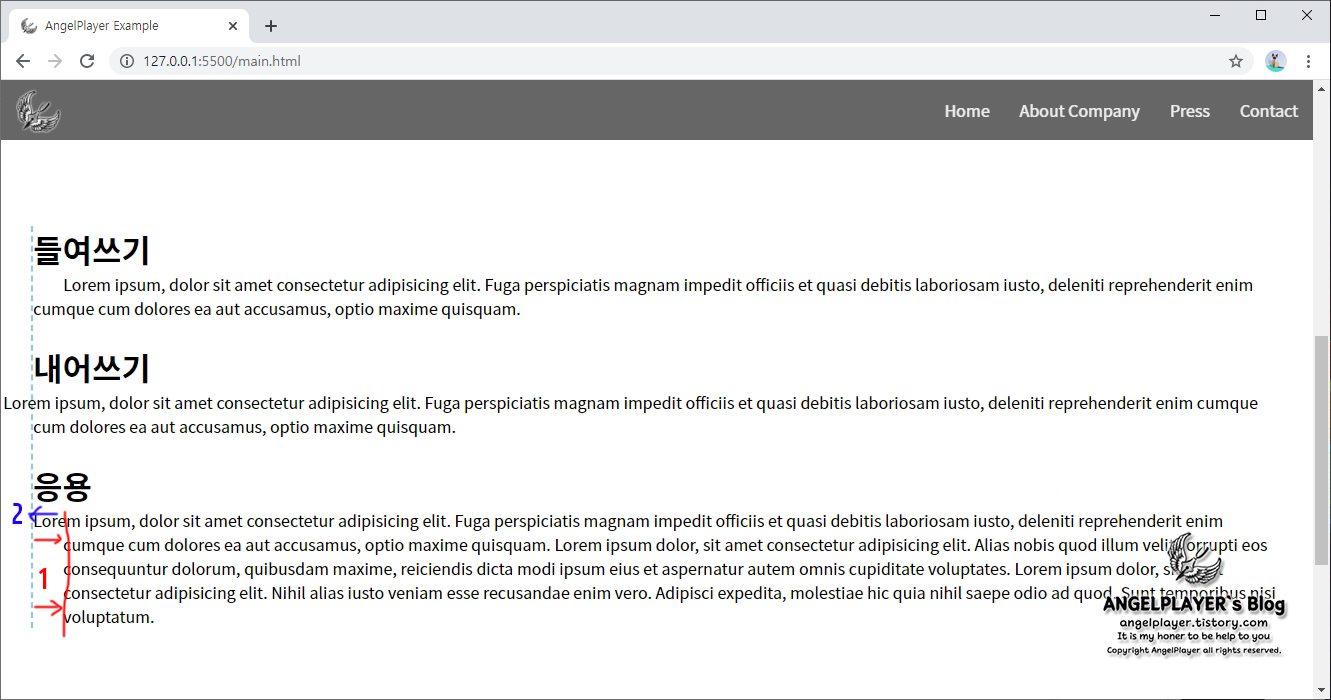Maximize the Chrome window
The width and height of the screenshot is (1331, 700).
click(x=1261, y=15)
